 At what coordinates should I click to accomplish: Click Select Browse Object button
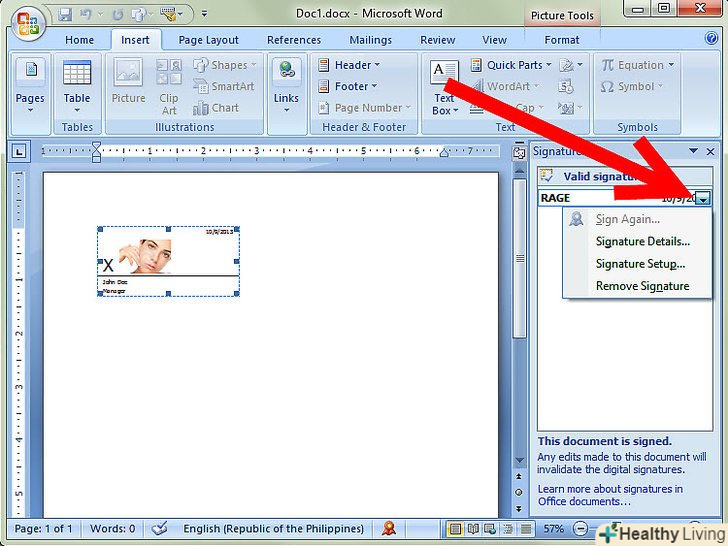click(x=519, y=492)
